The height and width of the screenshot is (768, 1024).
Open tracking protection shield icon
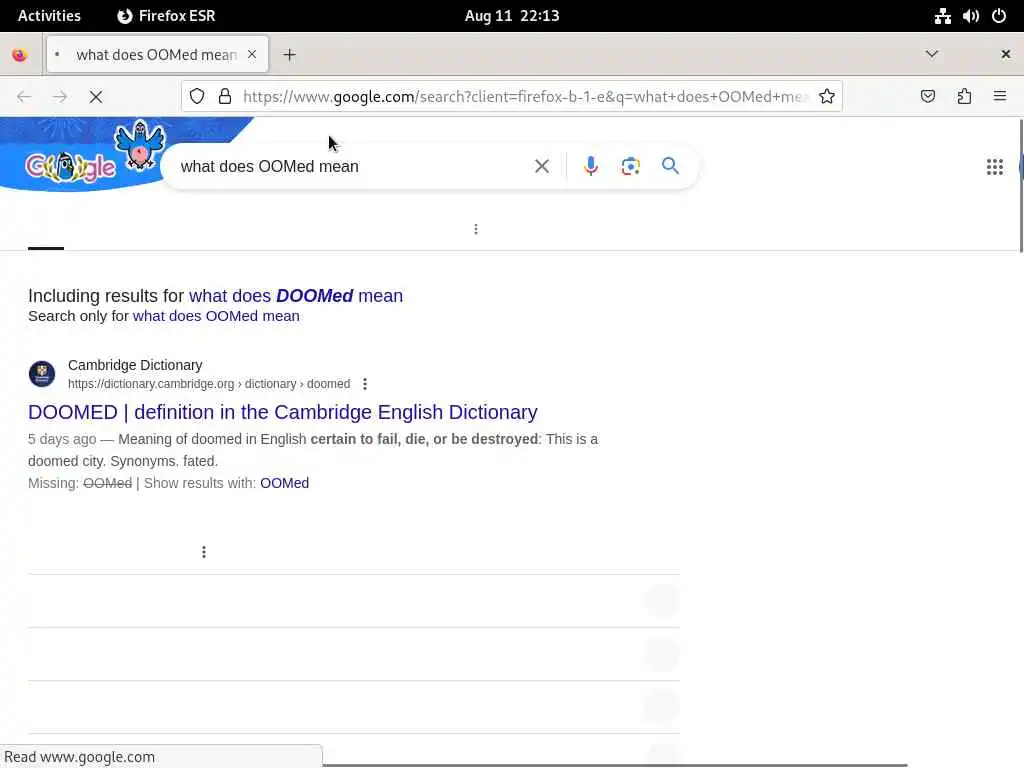[x=197, y=97]
